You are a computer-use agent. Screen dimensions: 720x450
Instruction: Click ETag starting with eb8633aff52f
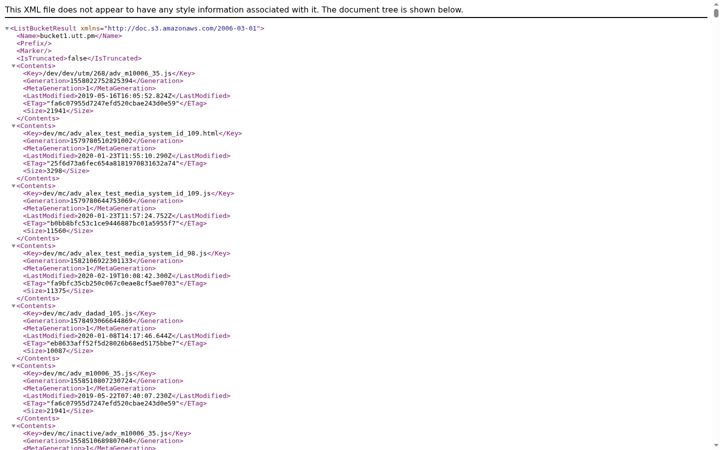coord(113,343)
